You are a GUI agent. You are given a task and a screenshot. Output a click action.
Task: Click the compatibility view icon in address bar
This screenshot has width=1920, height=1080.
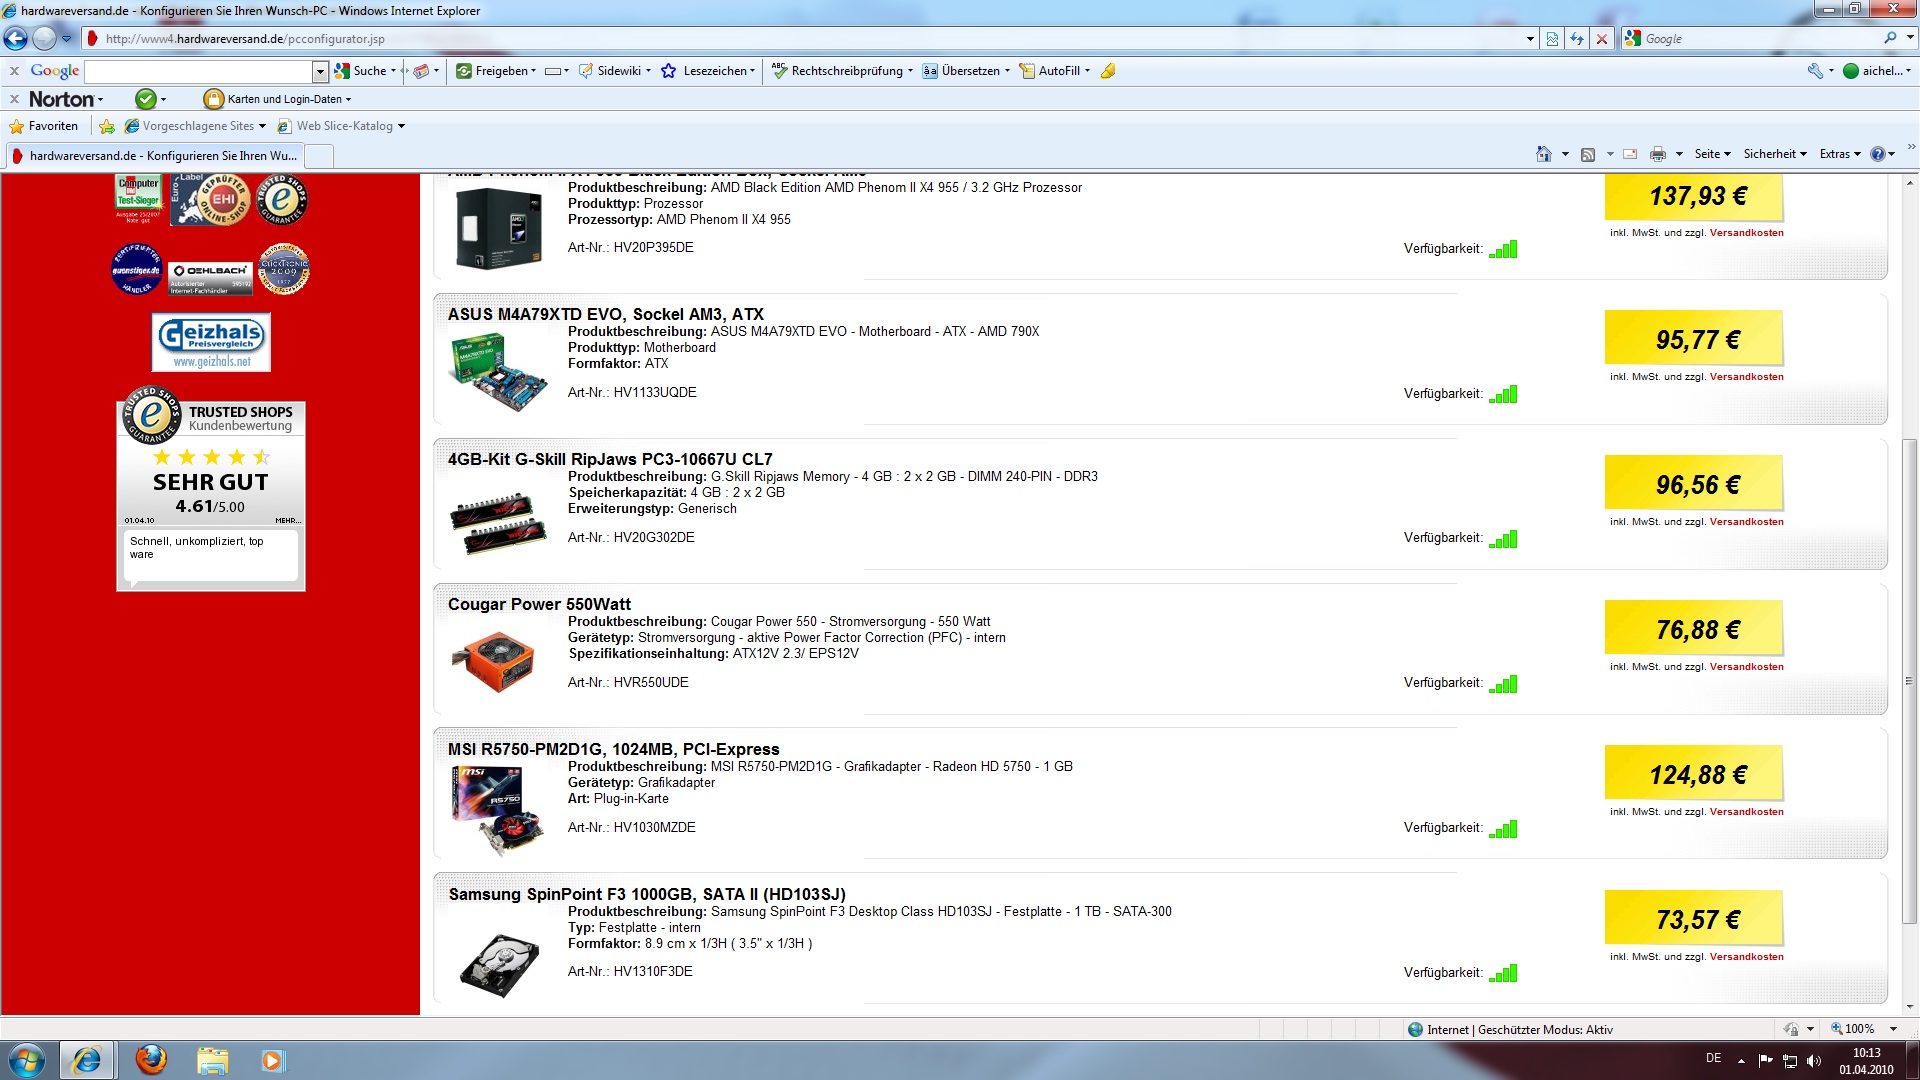1552,39
